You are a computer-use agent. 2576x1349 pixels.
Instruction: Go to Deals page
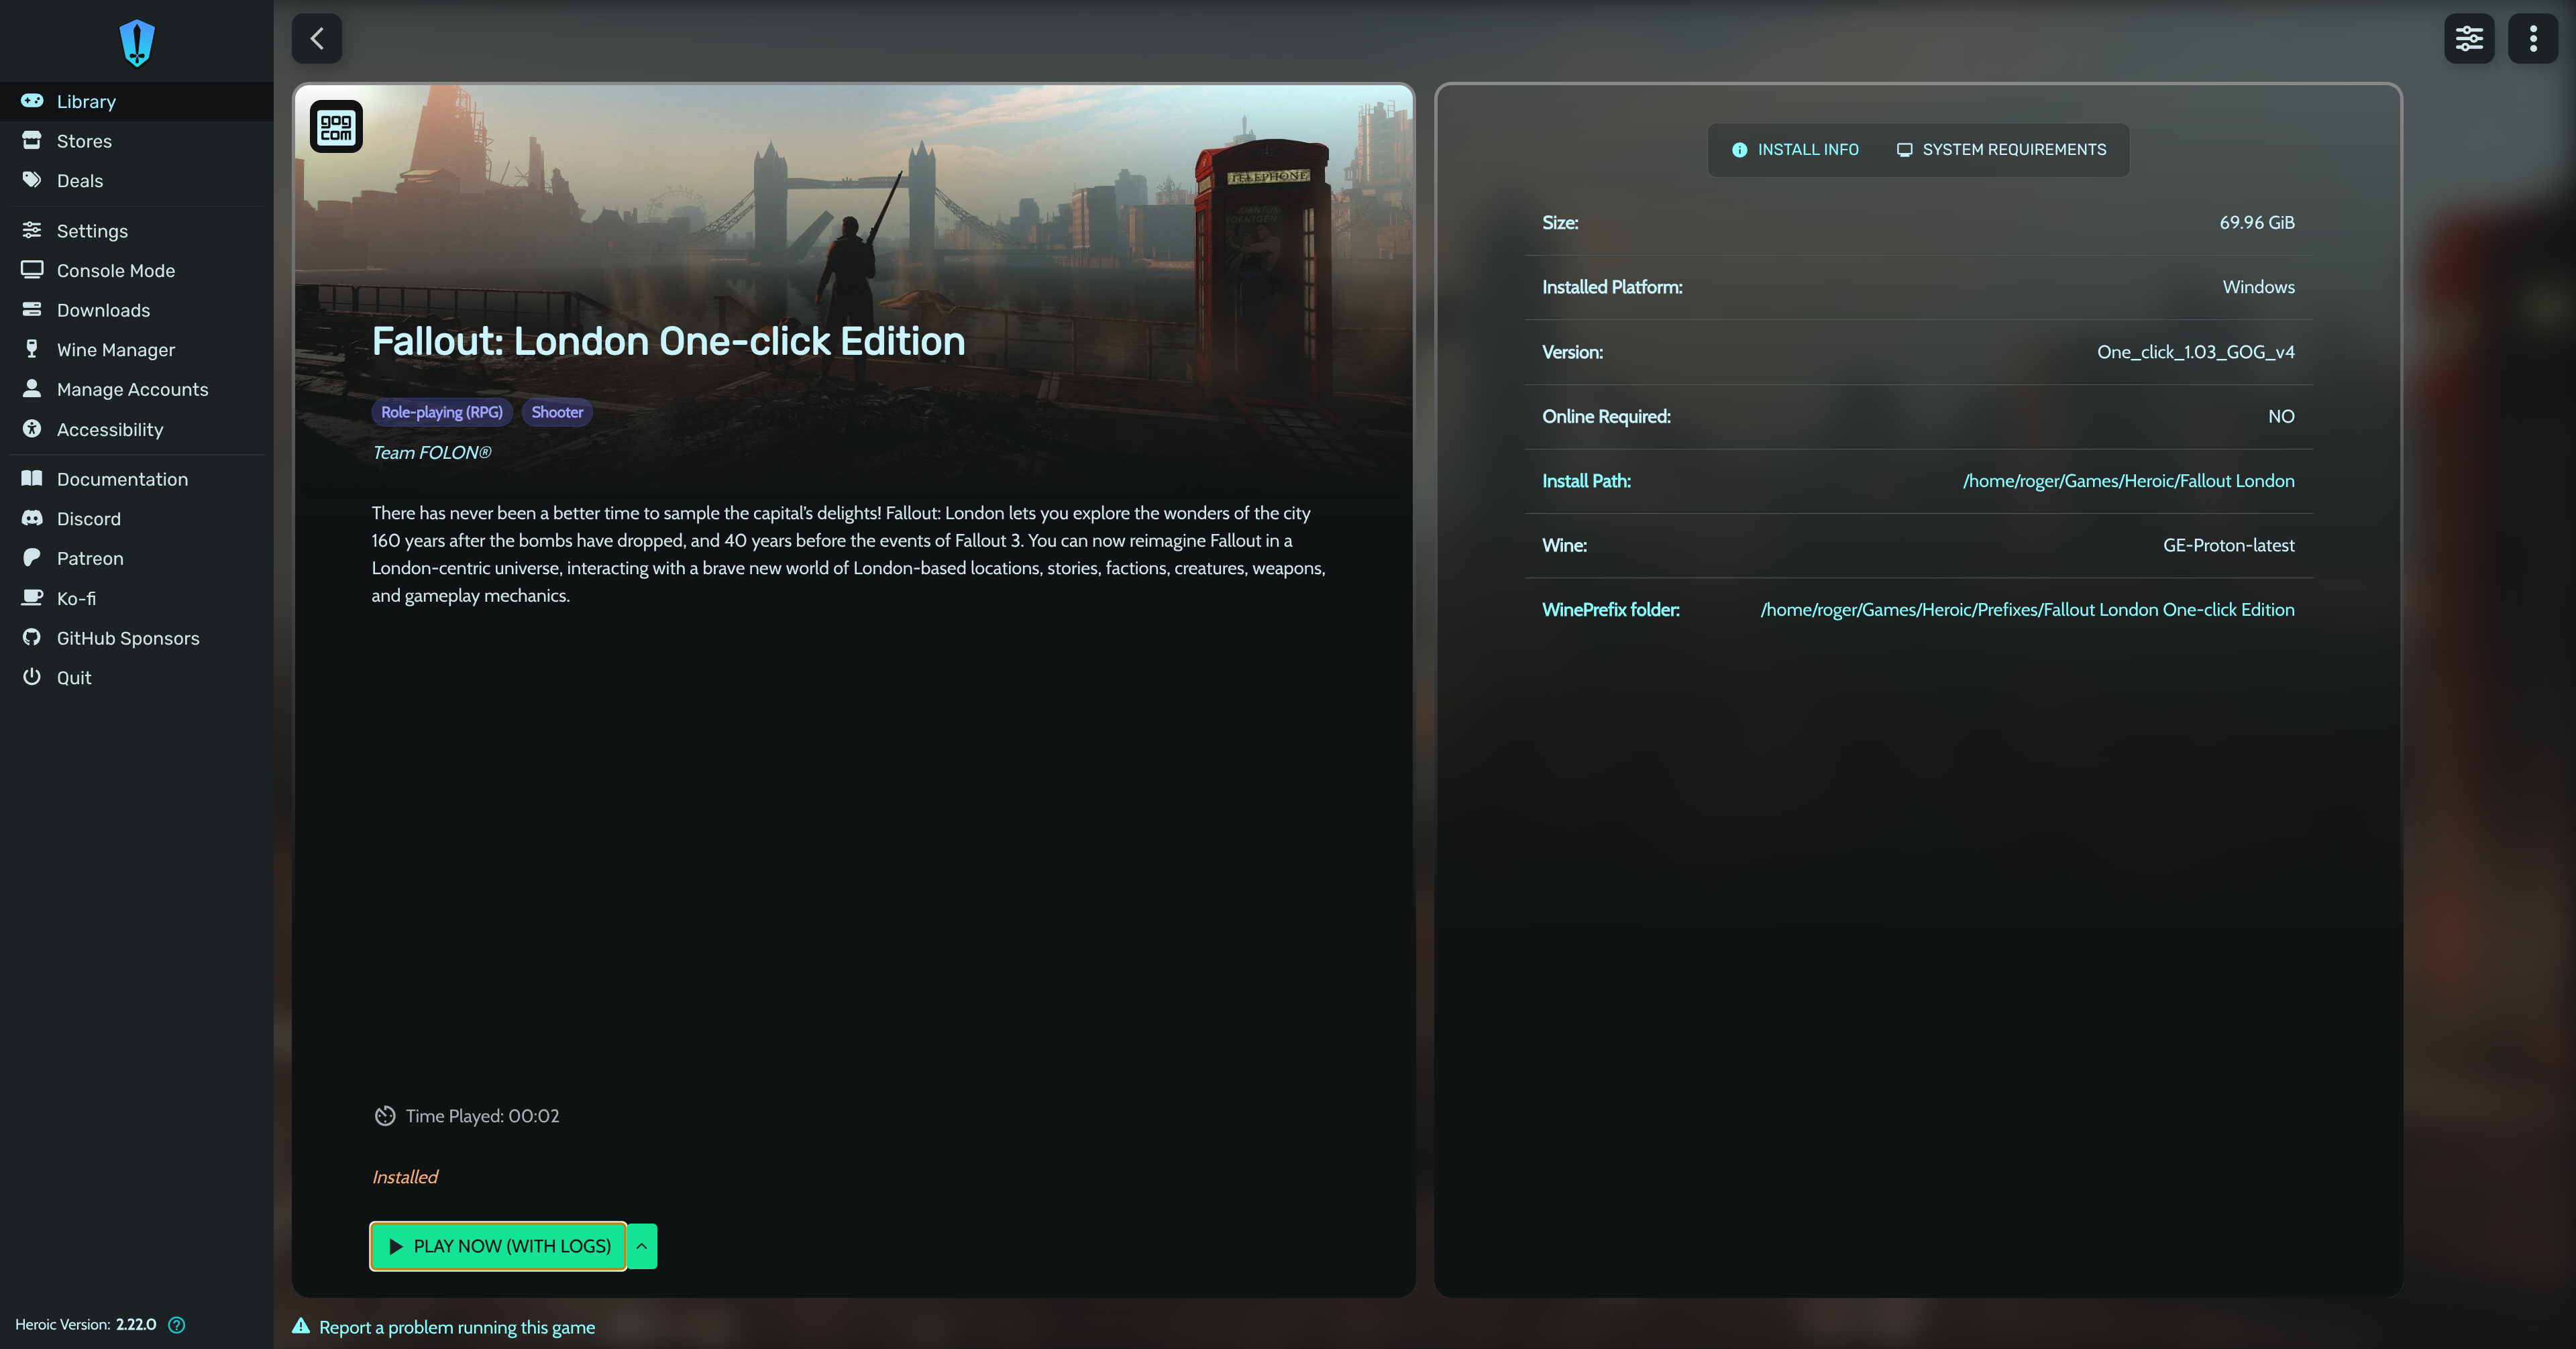[x=136, y=181]
